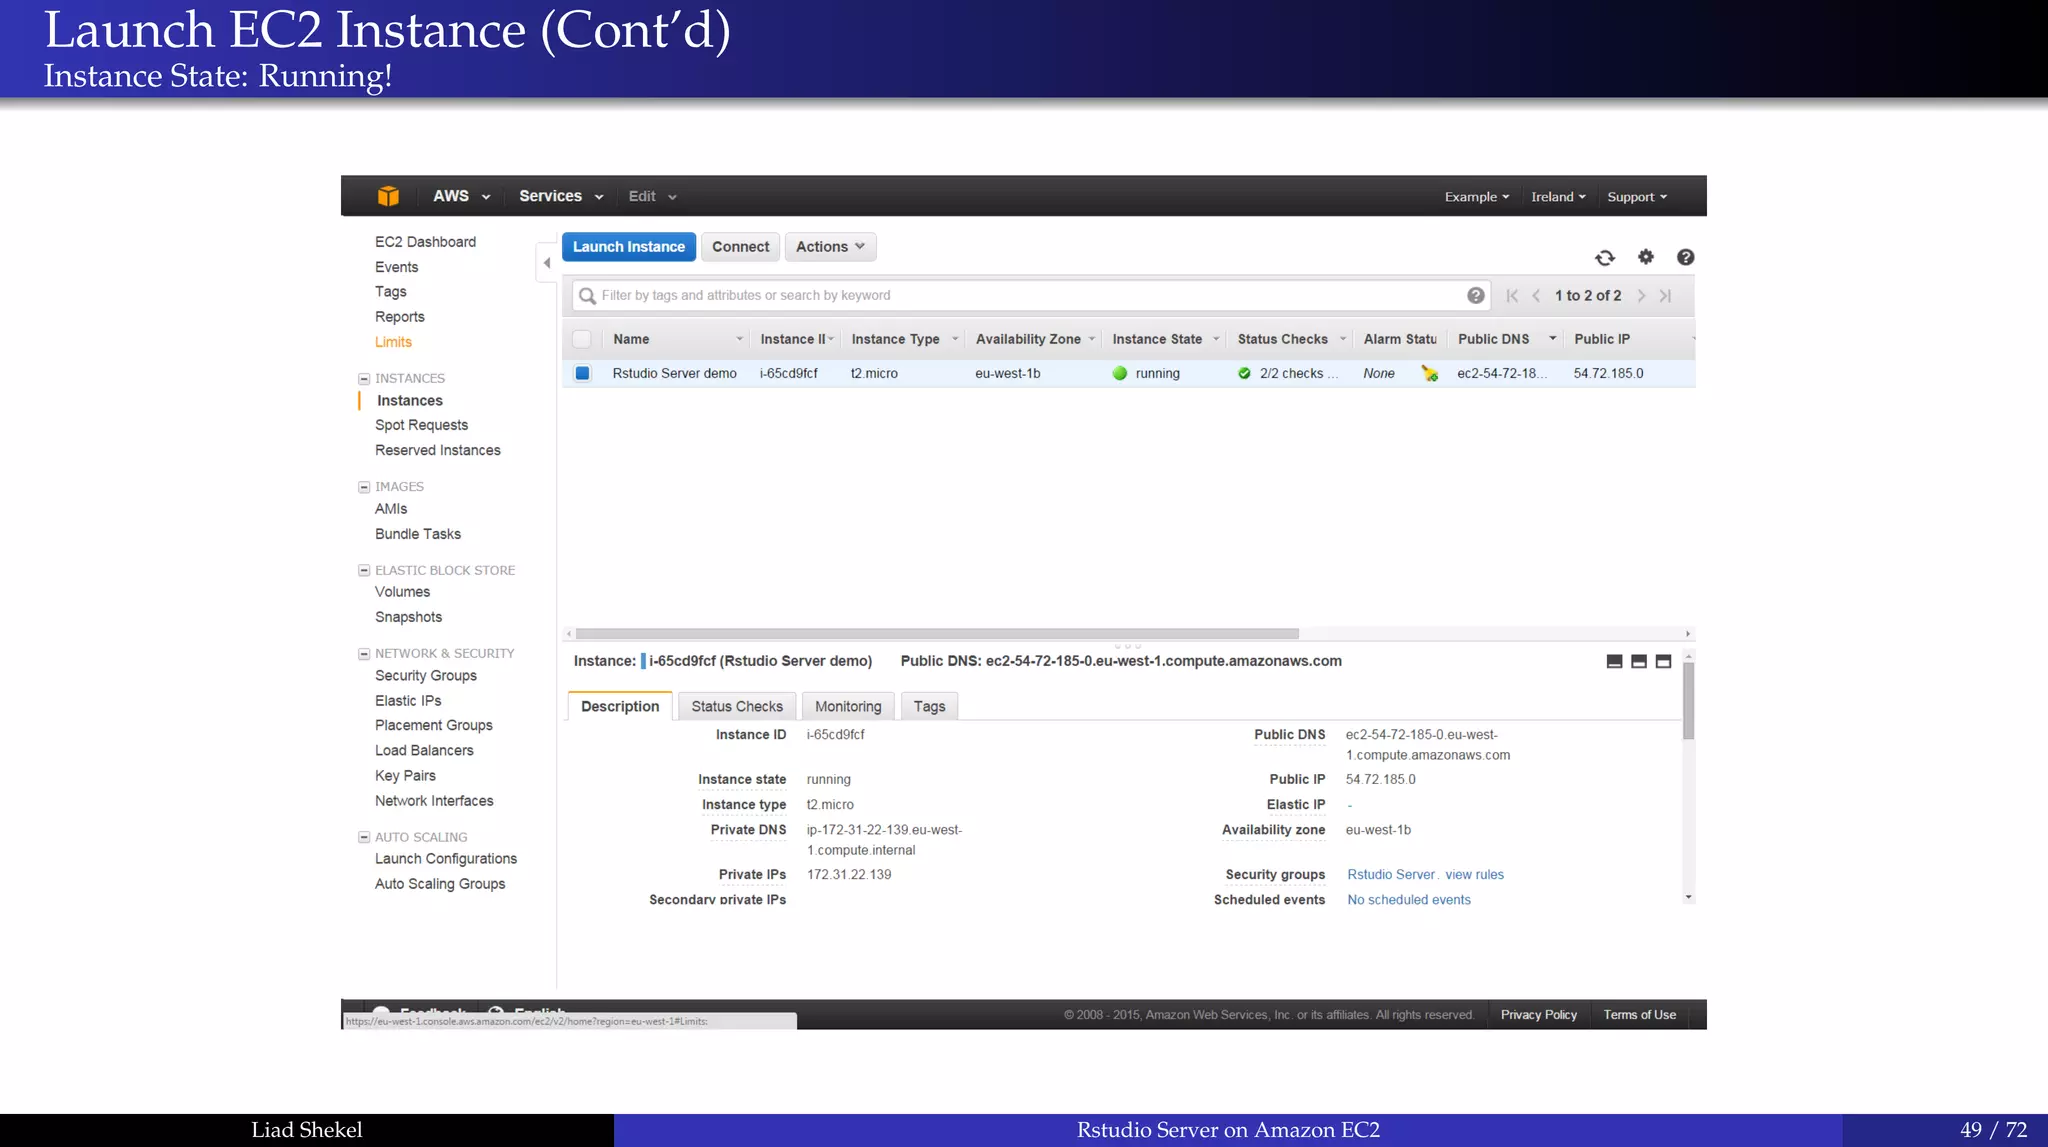Open Volumes in sidebar

click(402, 592)
